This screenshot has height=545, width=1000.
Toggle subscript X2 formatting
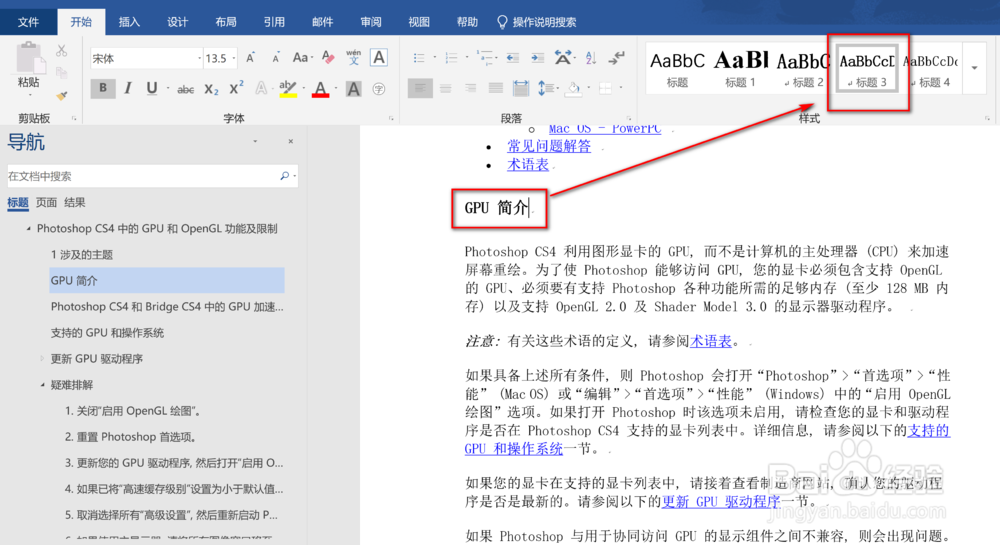pos(211,90)
